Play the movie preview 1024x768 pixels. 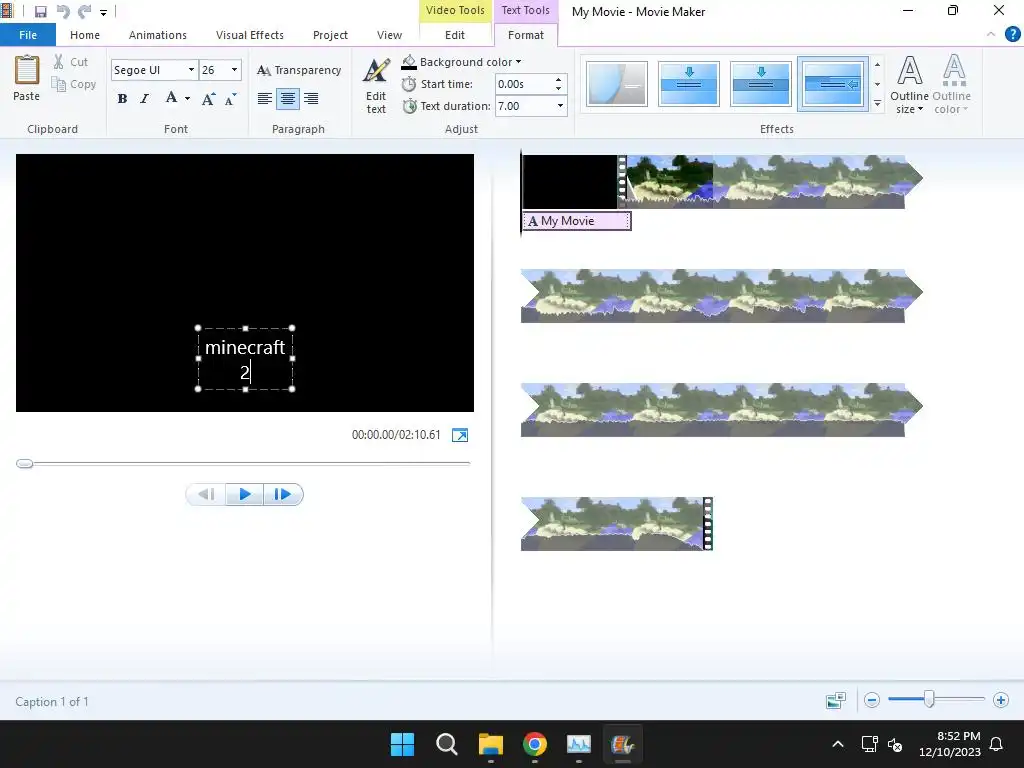(244, 494)
